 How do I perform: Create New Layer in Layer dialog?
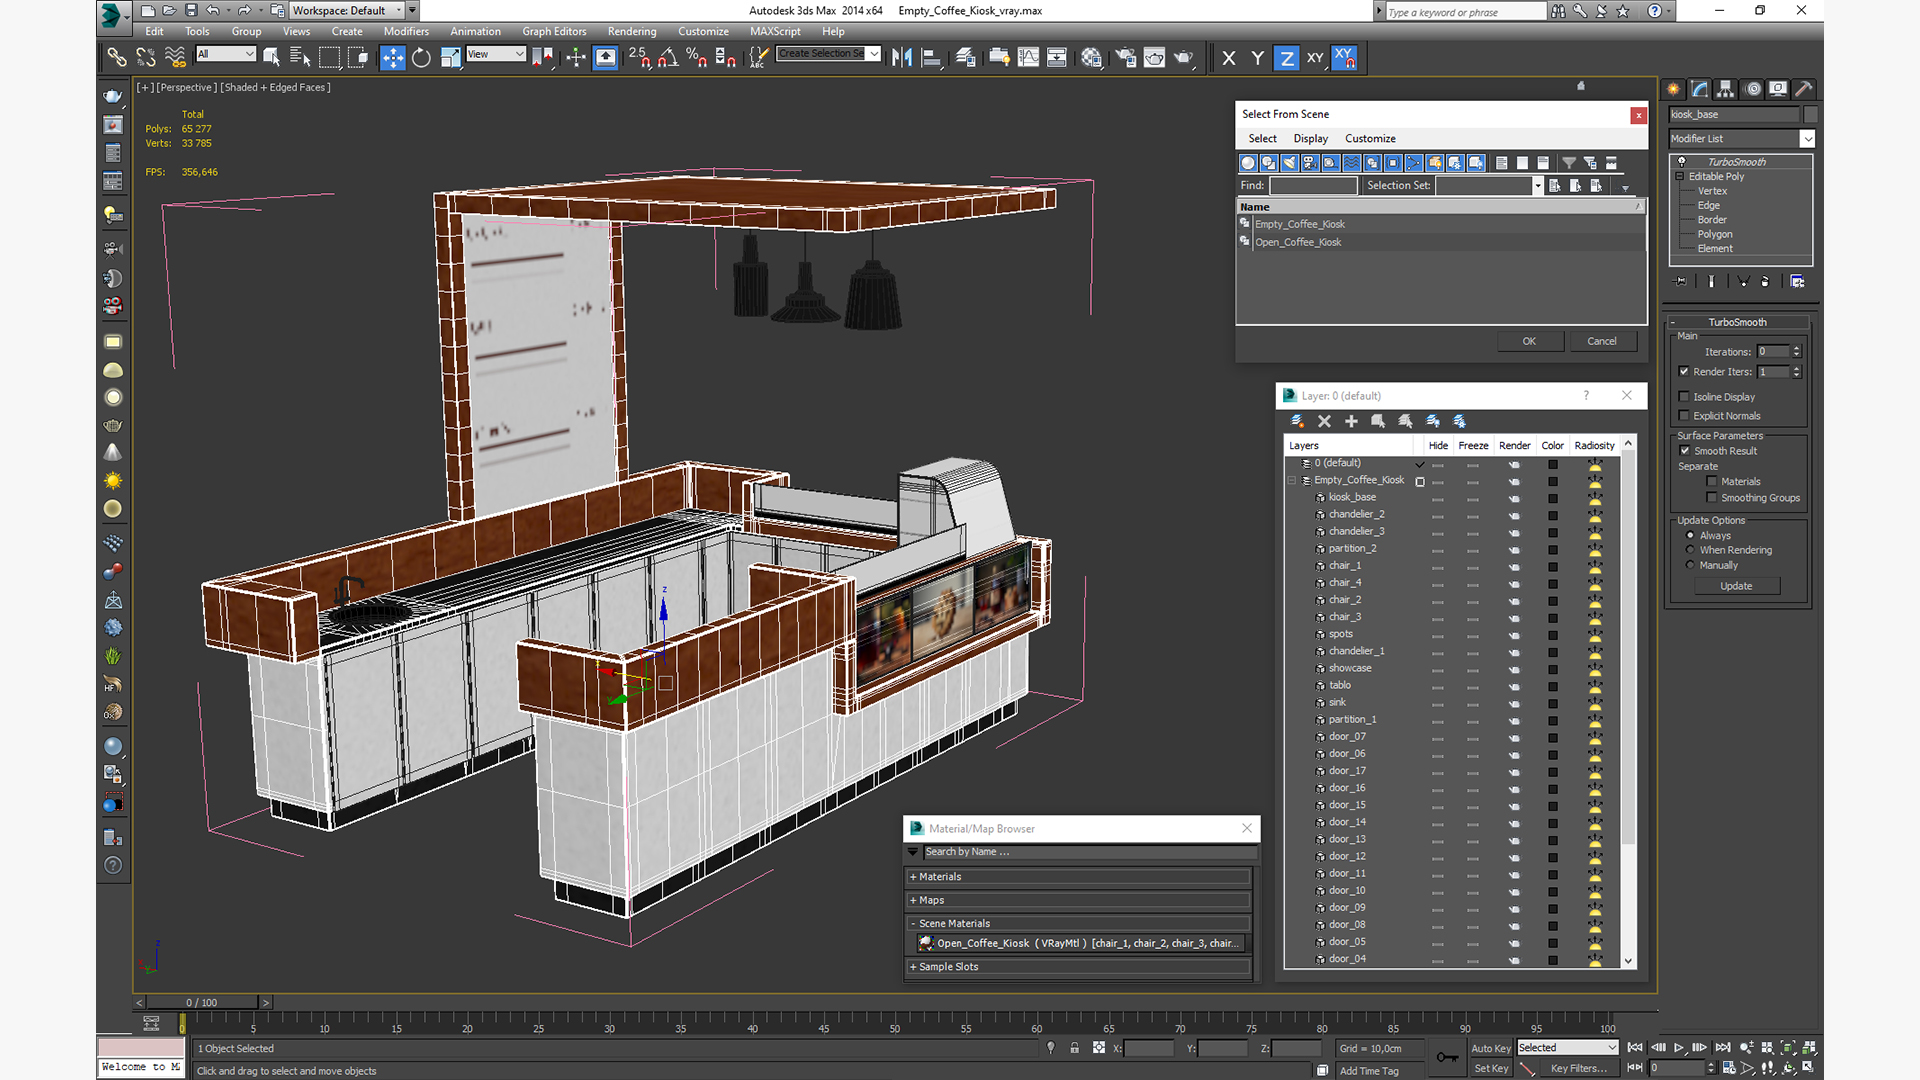click(1297, 421)
